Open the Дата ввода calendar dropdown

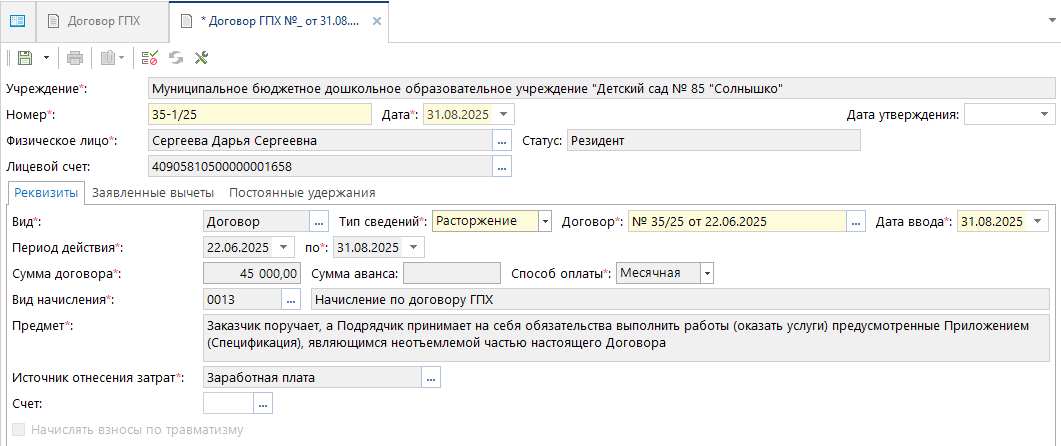pos(1037,221)
